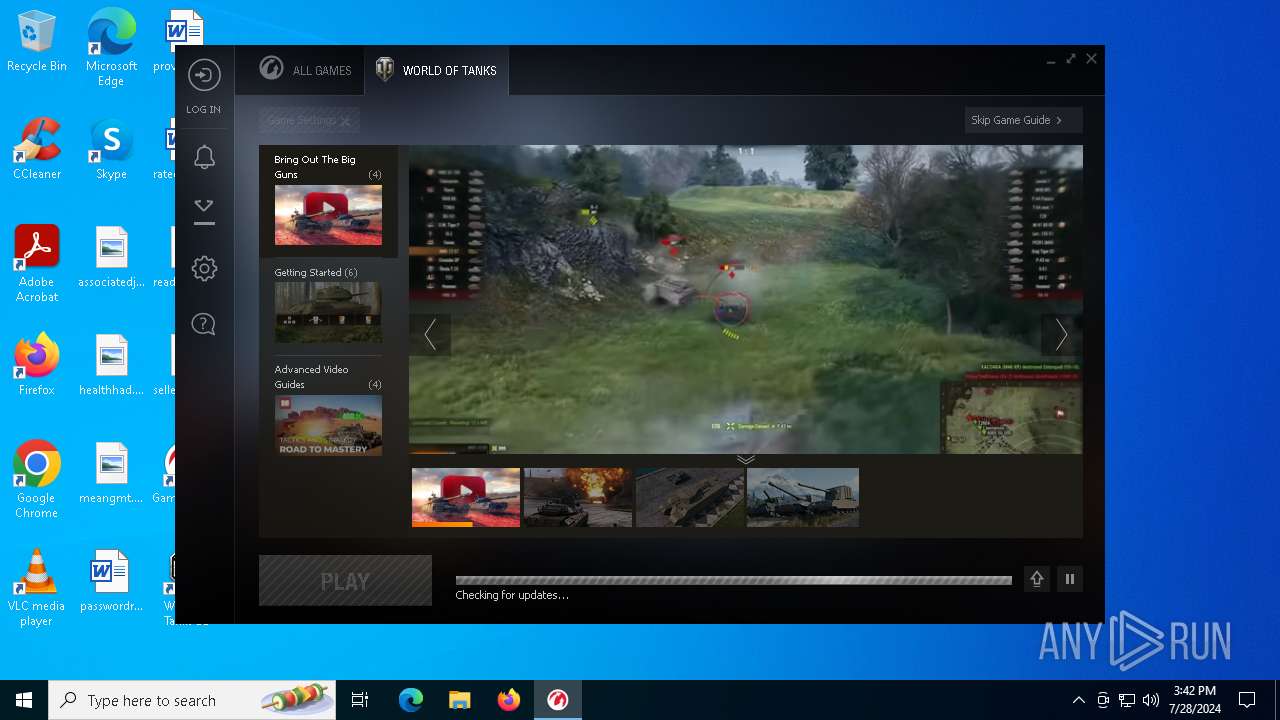Minimize the Game Center window
This screenshot has width=1280, height=720.
(1051, 61)
